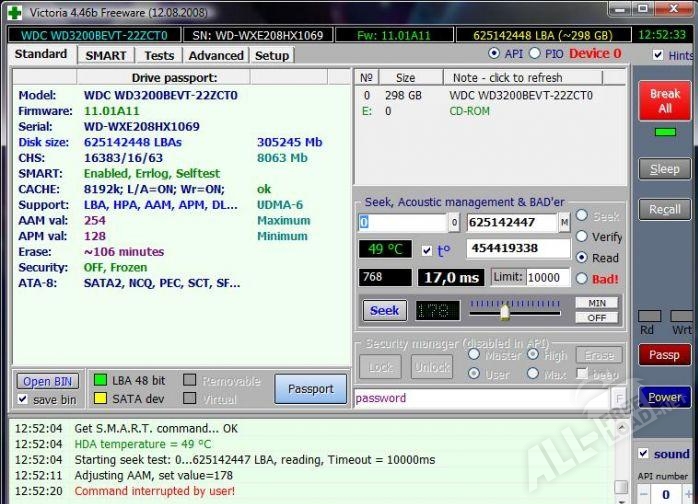The image size is (698, 504).
Task: Click the Break All red button
Action: point(664,101)
